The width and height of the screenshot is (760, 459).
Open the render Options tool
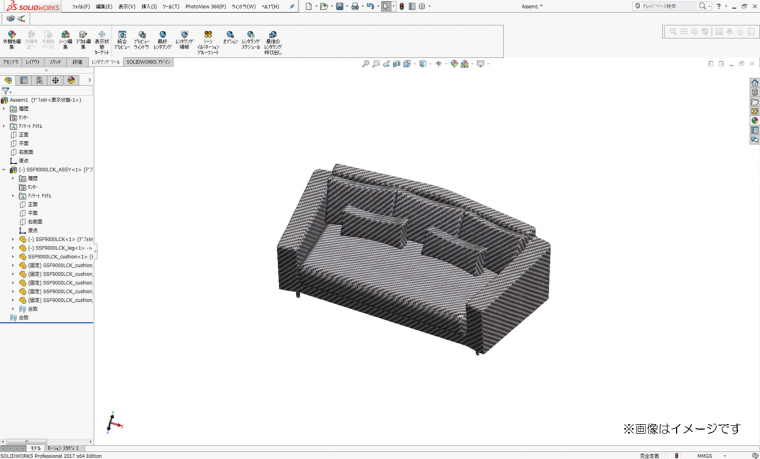[x=230, y=39]
